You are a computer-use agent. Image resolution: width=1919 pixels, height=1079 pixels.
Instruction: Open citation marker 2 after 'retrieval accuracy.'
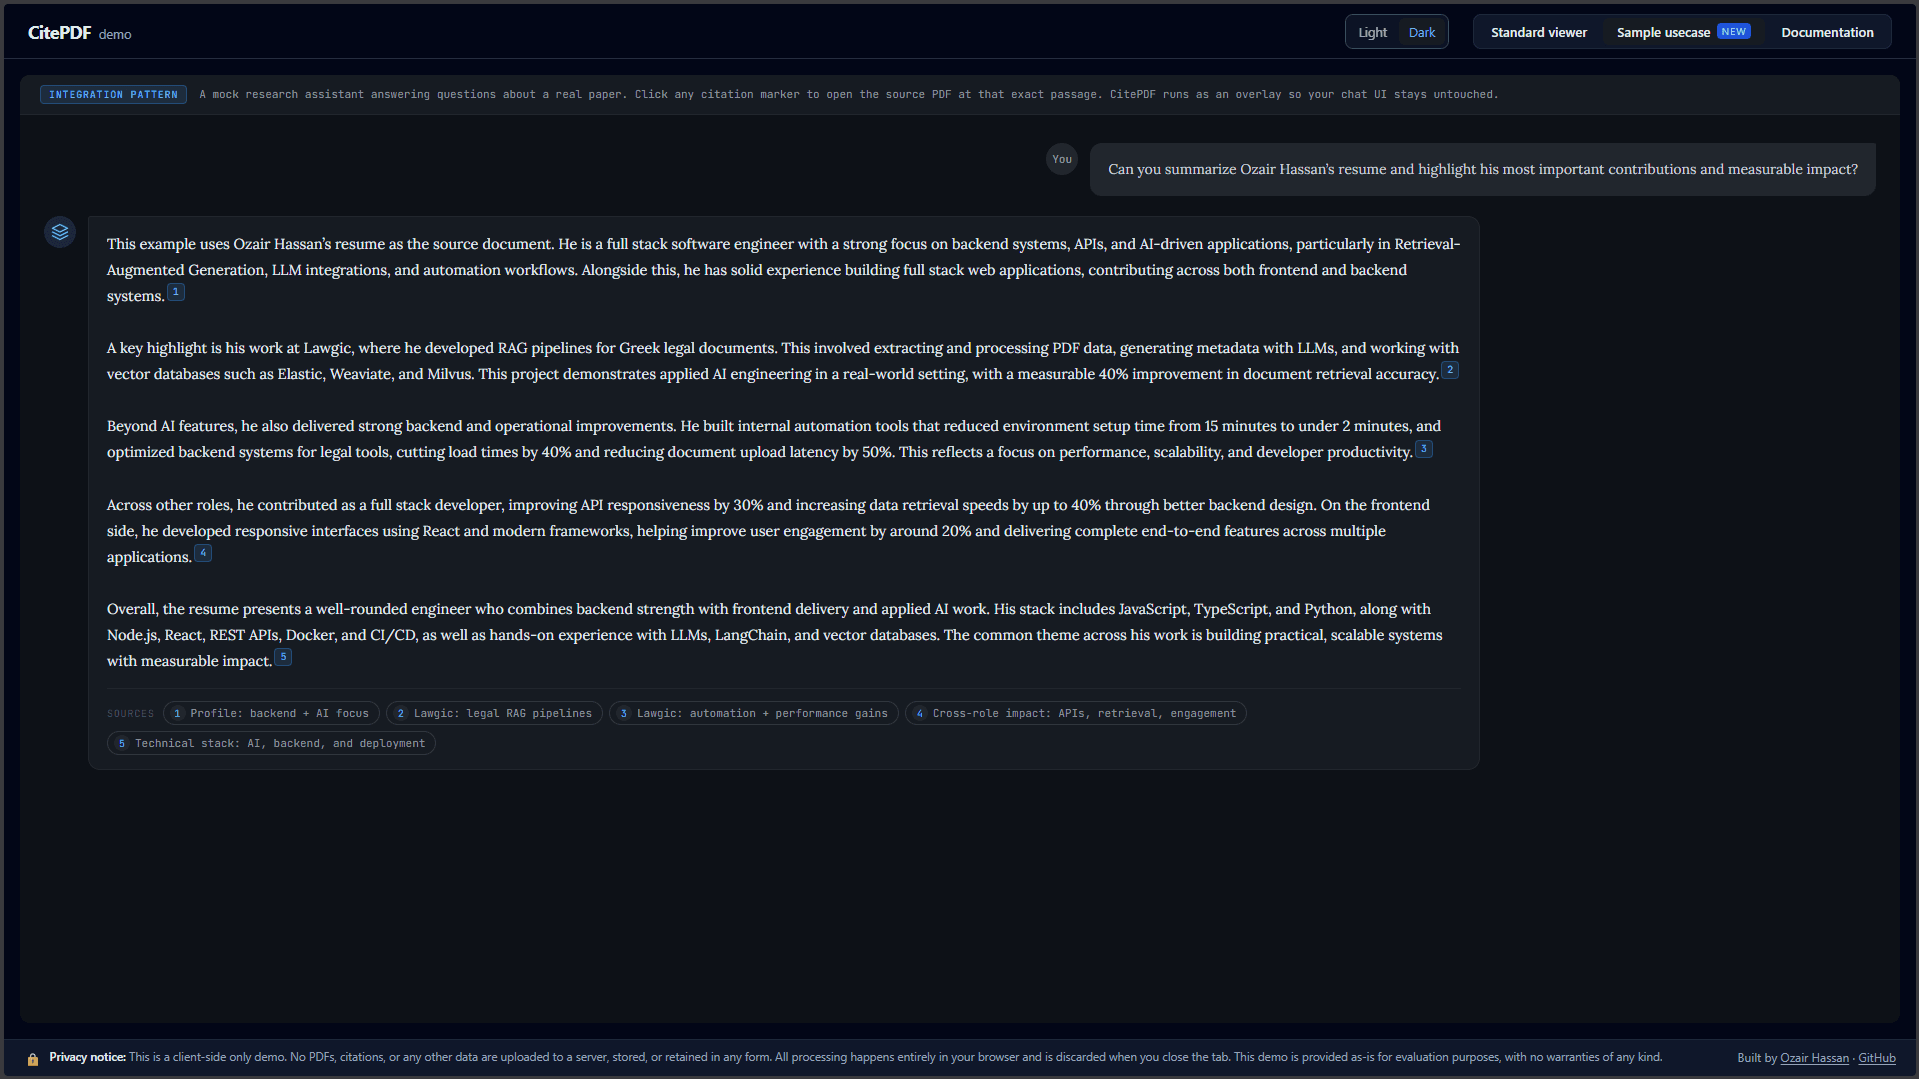[1449, 370]
